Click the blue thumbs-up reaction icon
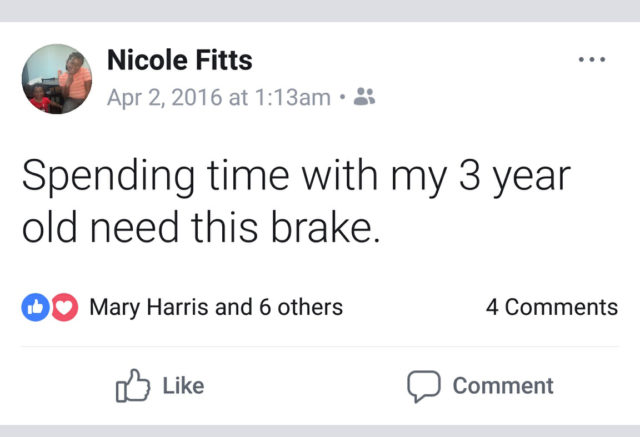Viewport: 640px width, 437px height. [x=37, y=307]
